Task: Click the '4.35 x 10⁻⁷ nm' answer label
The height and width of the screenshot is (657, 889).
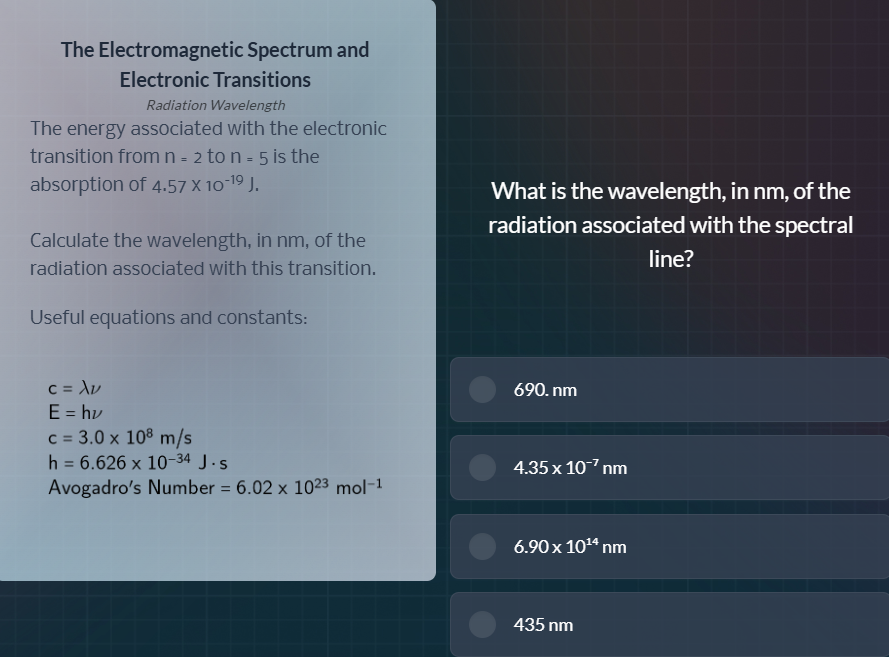Action: click(x=570, y=467)
